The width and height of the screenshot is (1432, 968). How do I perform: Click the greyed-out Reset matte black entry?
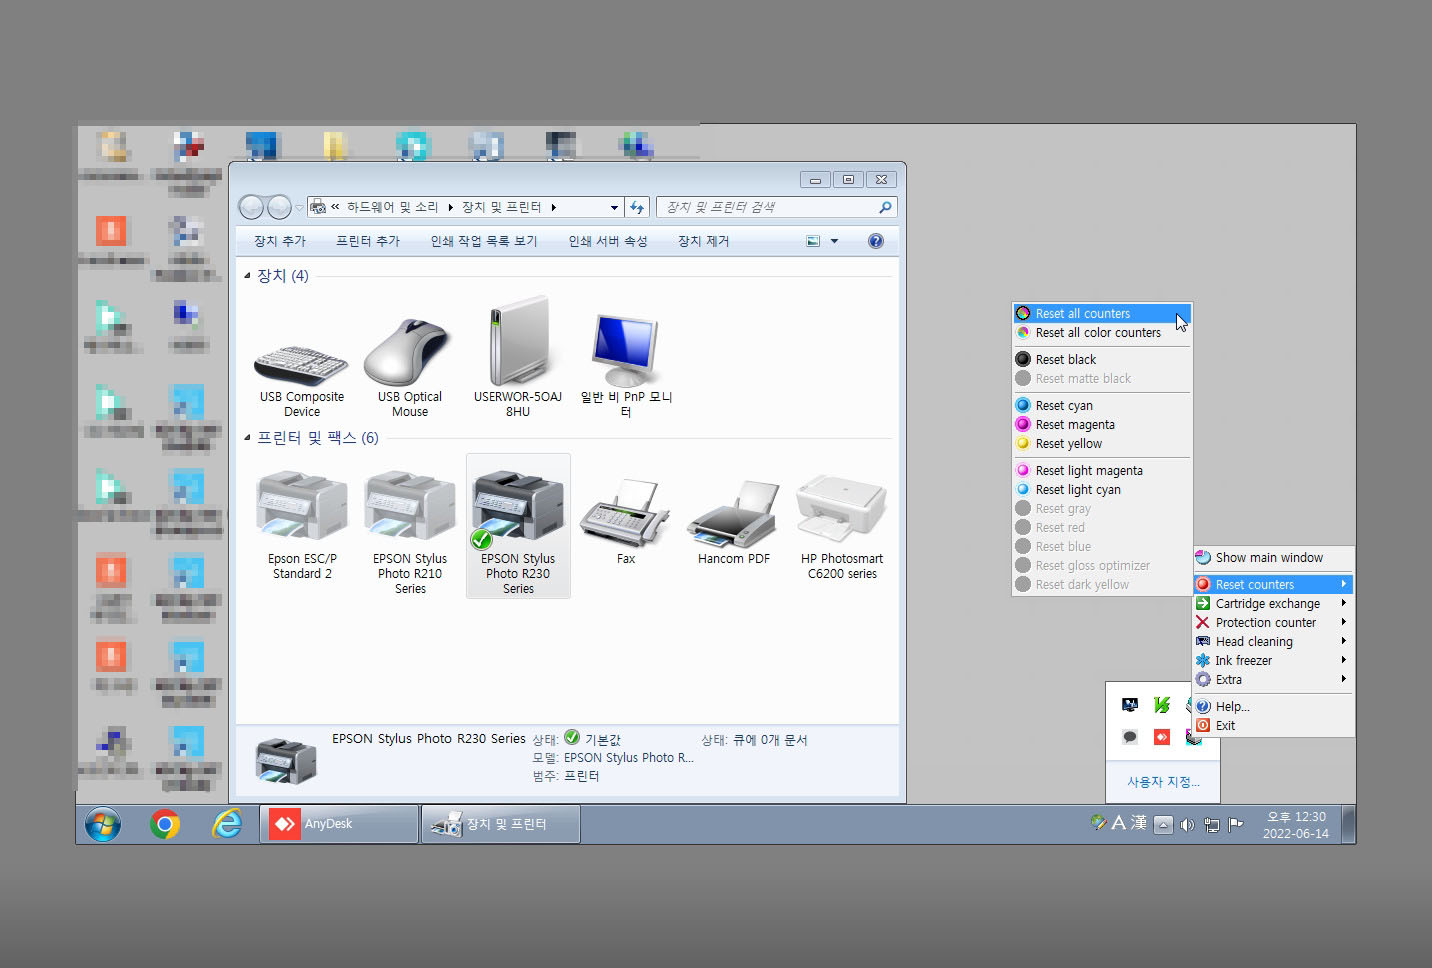coord(1102,378)
